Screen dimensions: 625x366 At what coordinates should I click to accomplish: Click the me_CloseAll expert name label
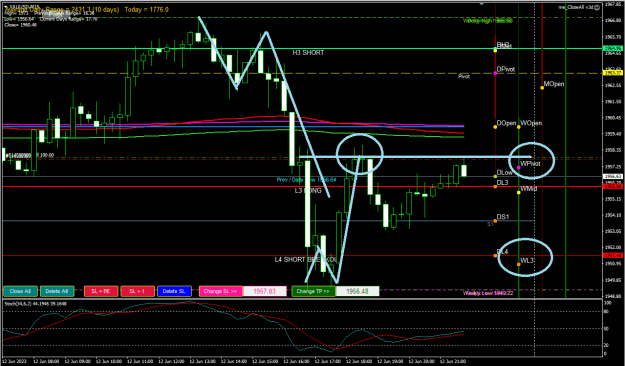point(576,7)
